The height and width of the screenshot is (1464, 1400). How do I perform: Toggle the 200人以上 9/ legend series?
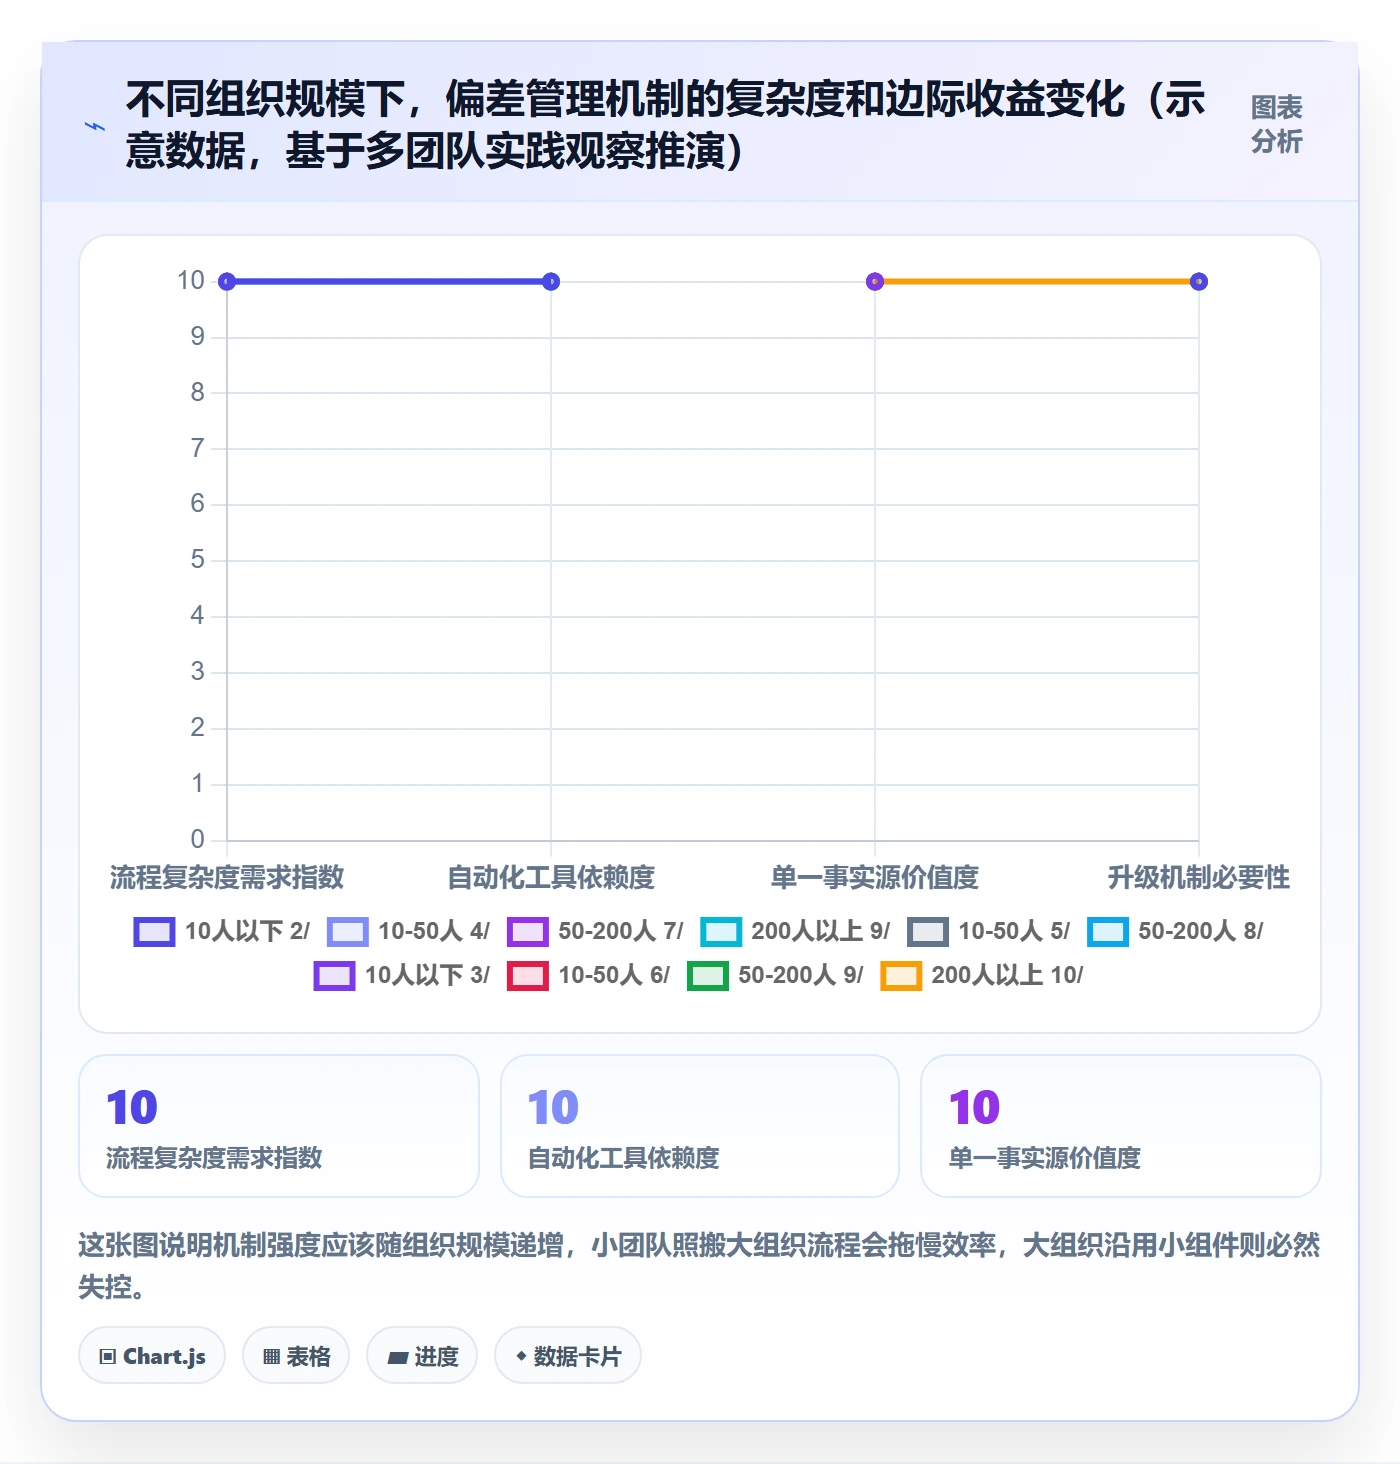(795, 931)
